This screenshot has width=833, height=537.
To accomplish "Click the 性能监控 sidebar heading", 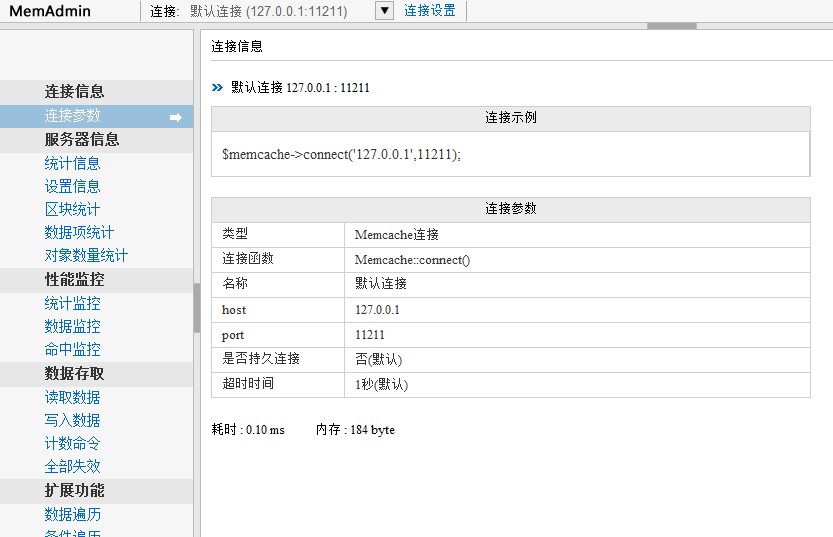I will (x=96, y=280).
